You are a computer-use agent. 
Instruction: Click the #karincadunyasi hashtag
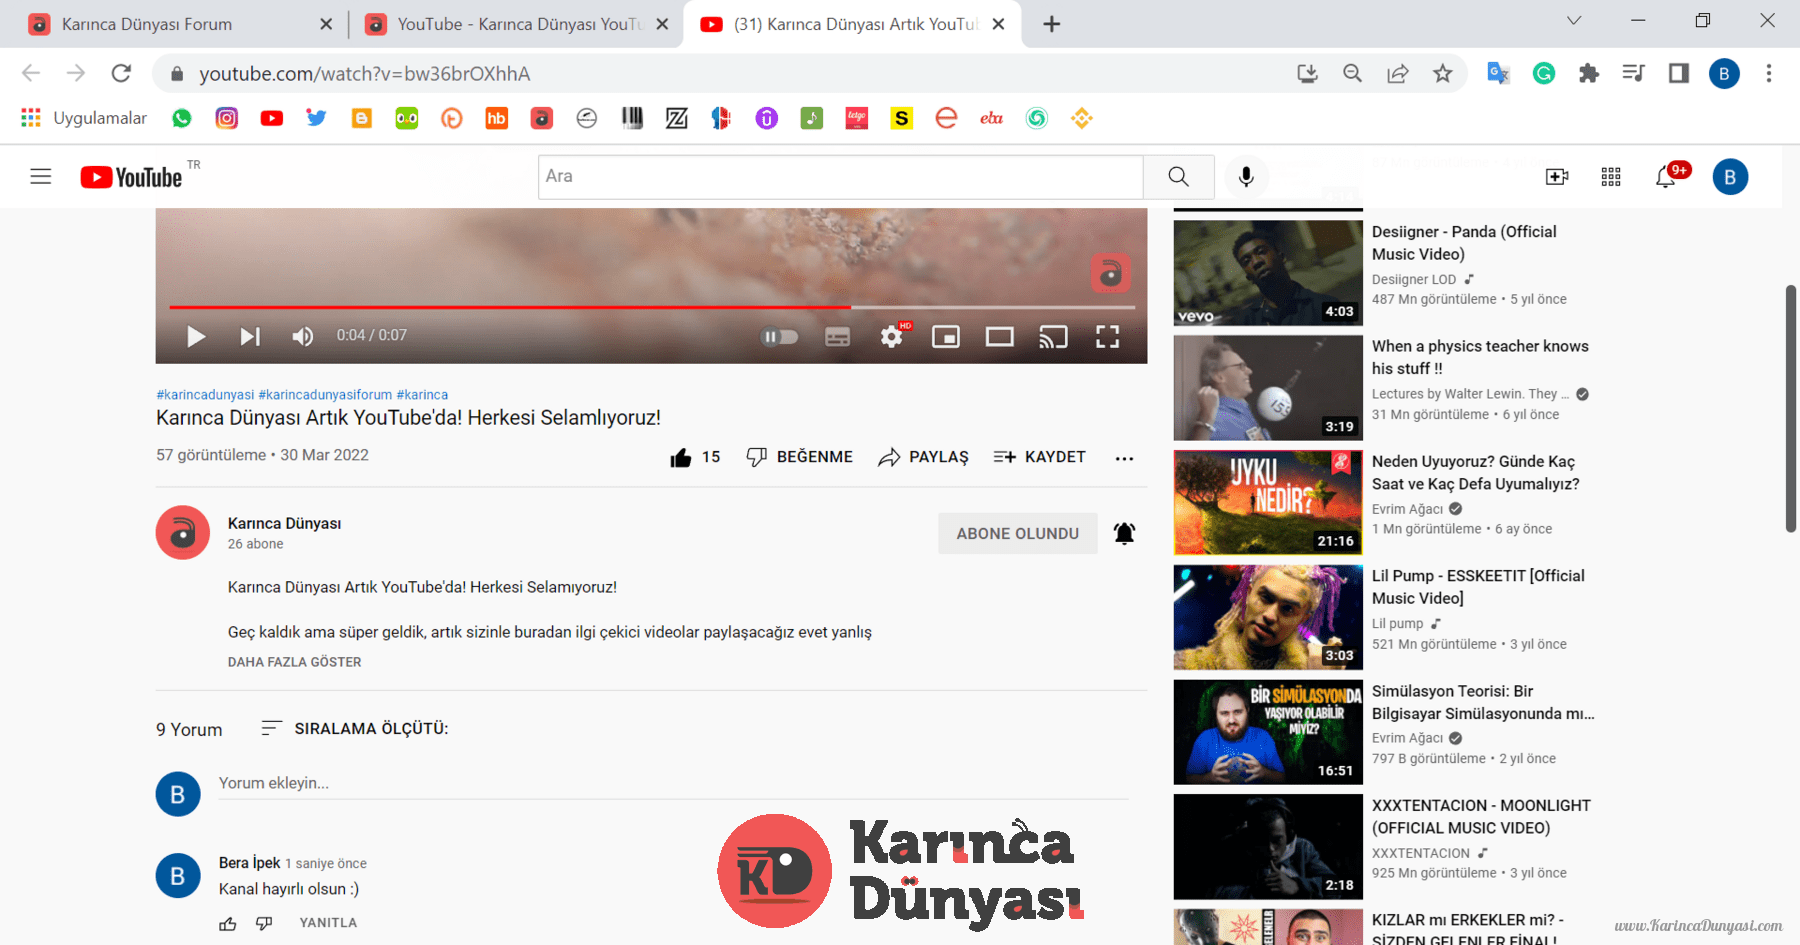(x=205, y=395)
